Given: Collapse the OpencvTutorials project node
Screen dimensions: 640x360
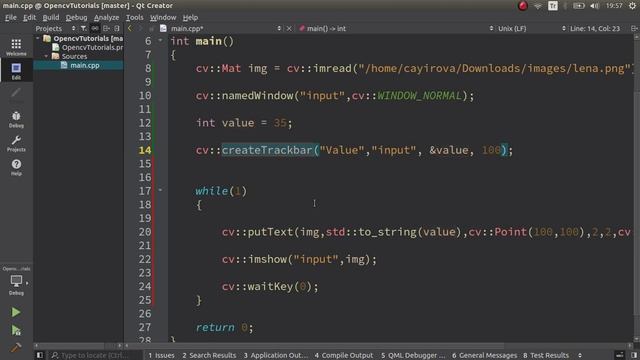Looking at the screenshot, I should click(x=38, y=38).
